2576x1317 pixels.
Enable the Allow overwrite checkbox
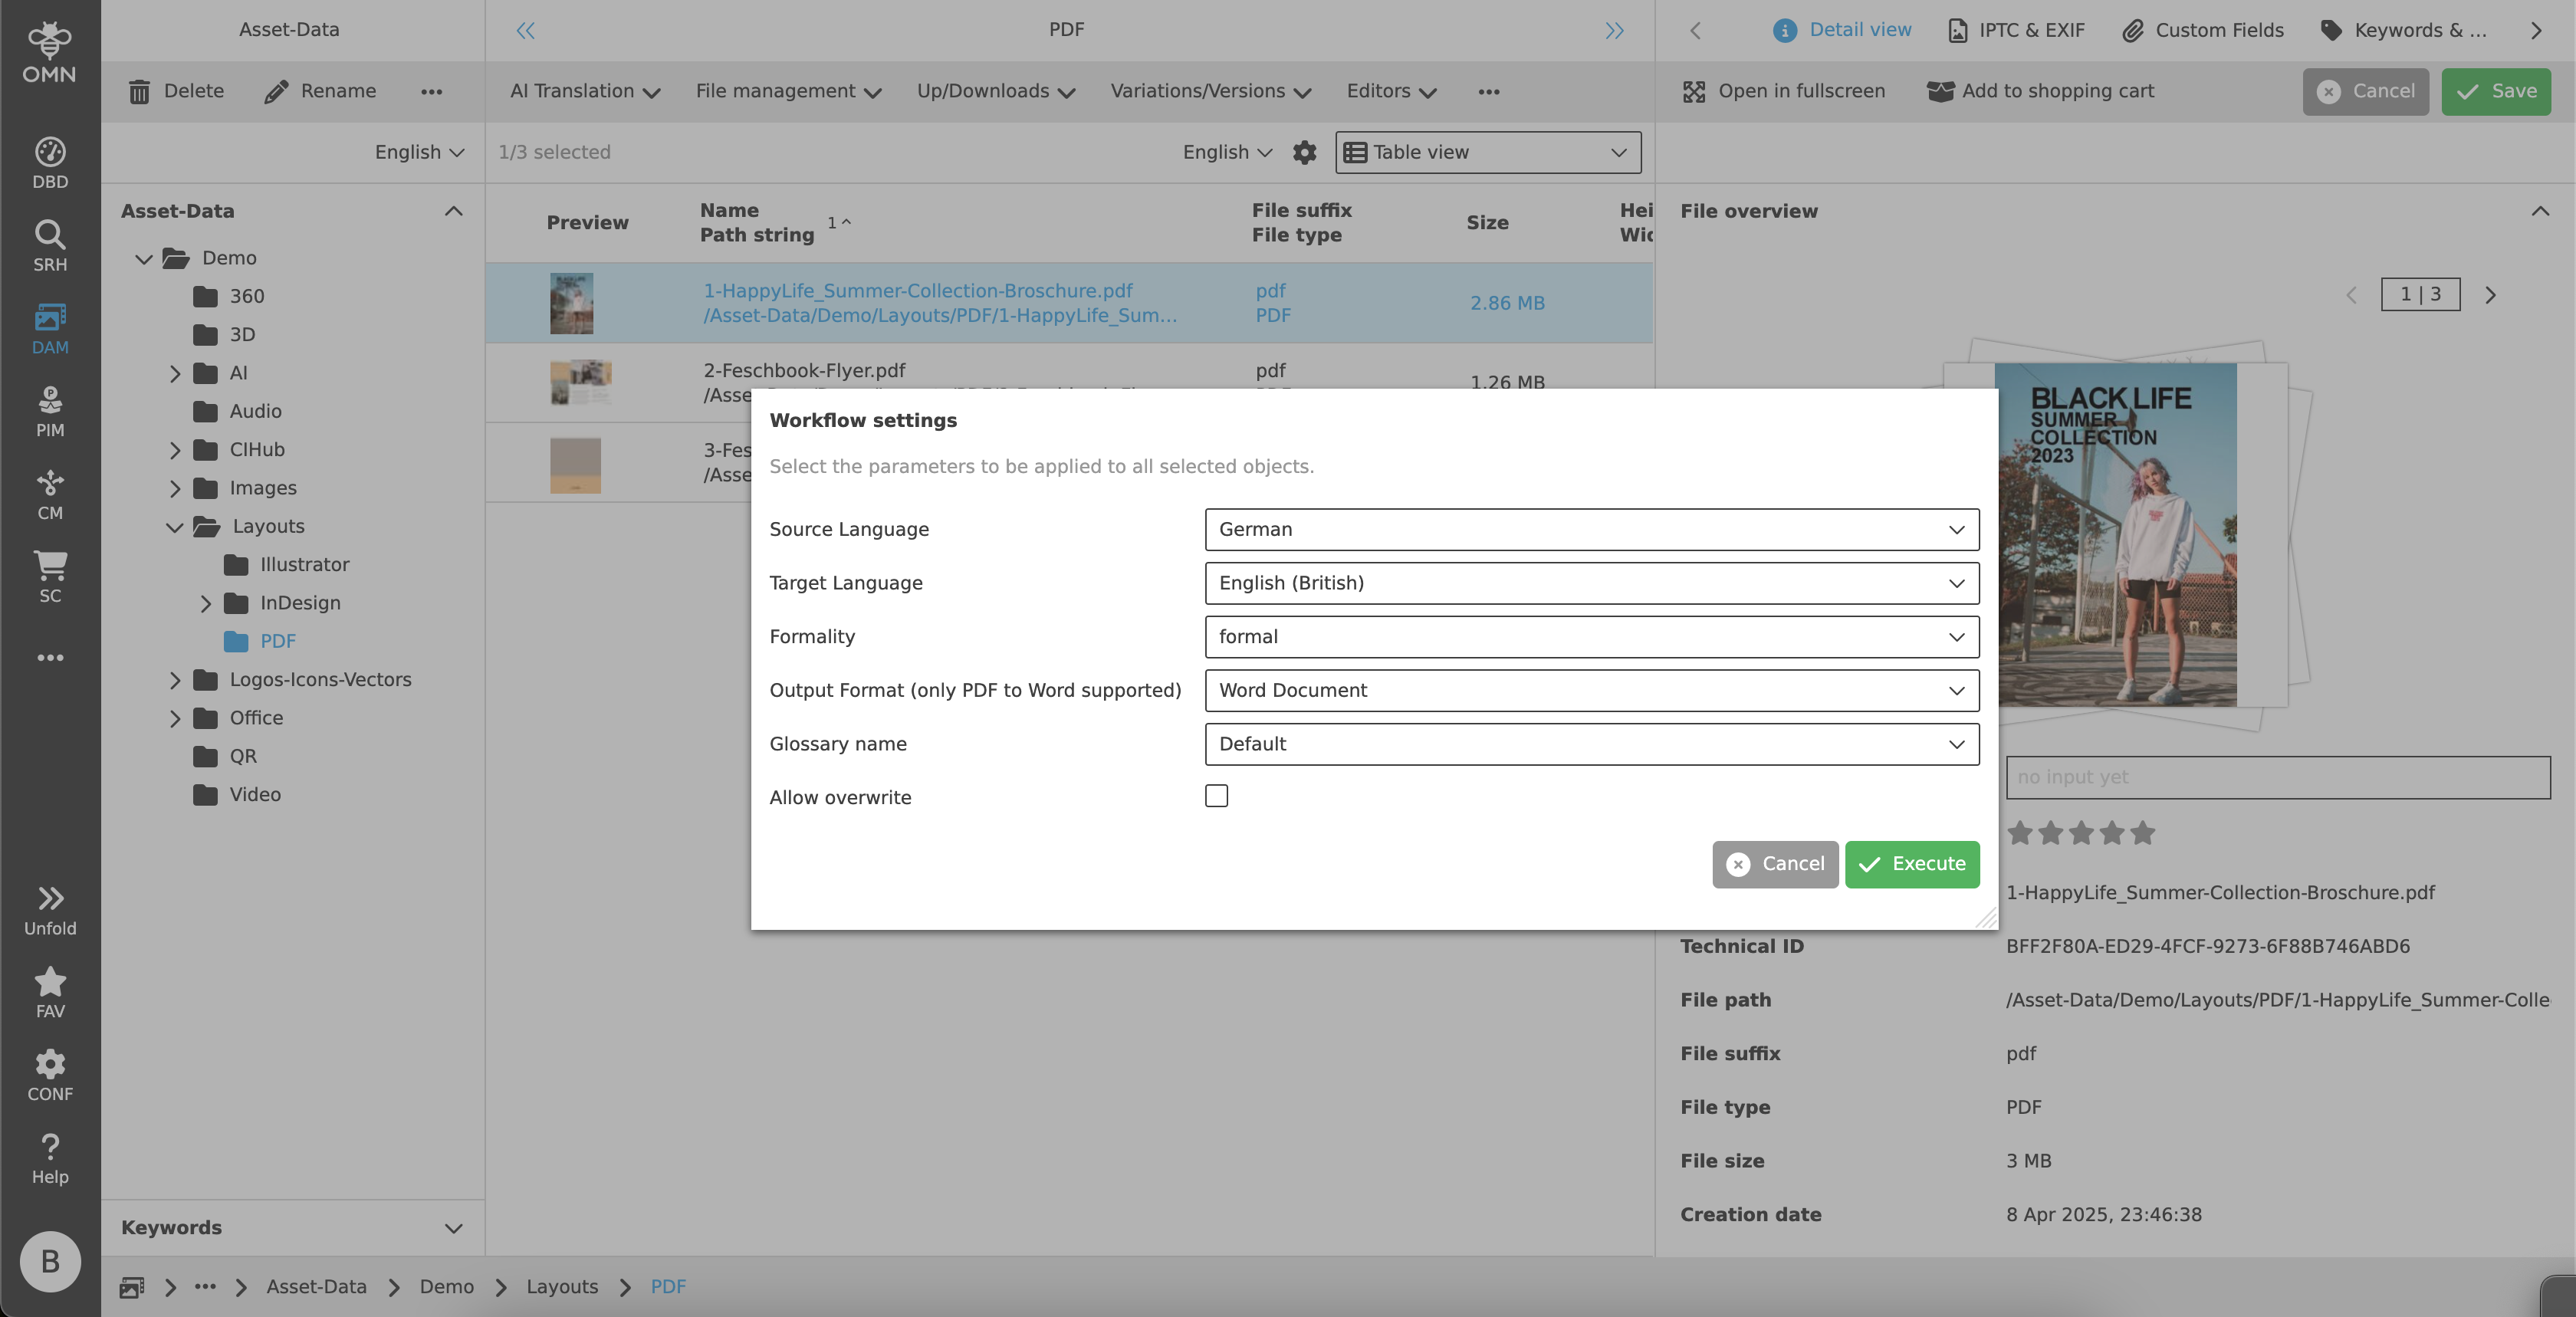[x=1217, y=796]
